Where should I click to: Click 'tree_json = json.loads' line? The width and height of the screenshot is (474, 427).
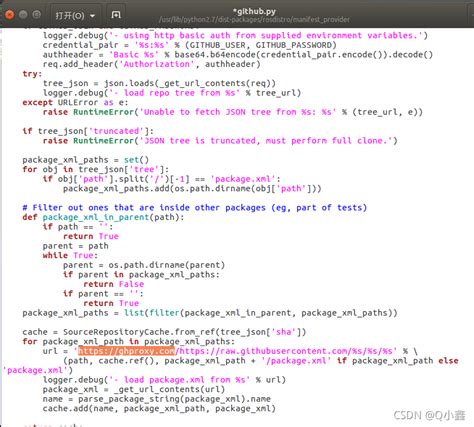point(159,83)
